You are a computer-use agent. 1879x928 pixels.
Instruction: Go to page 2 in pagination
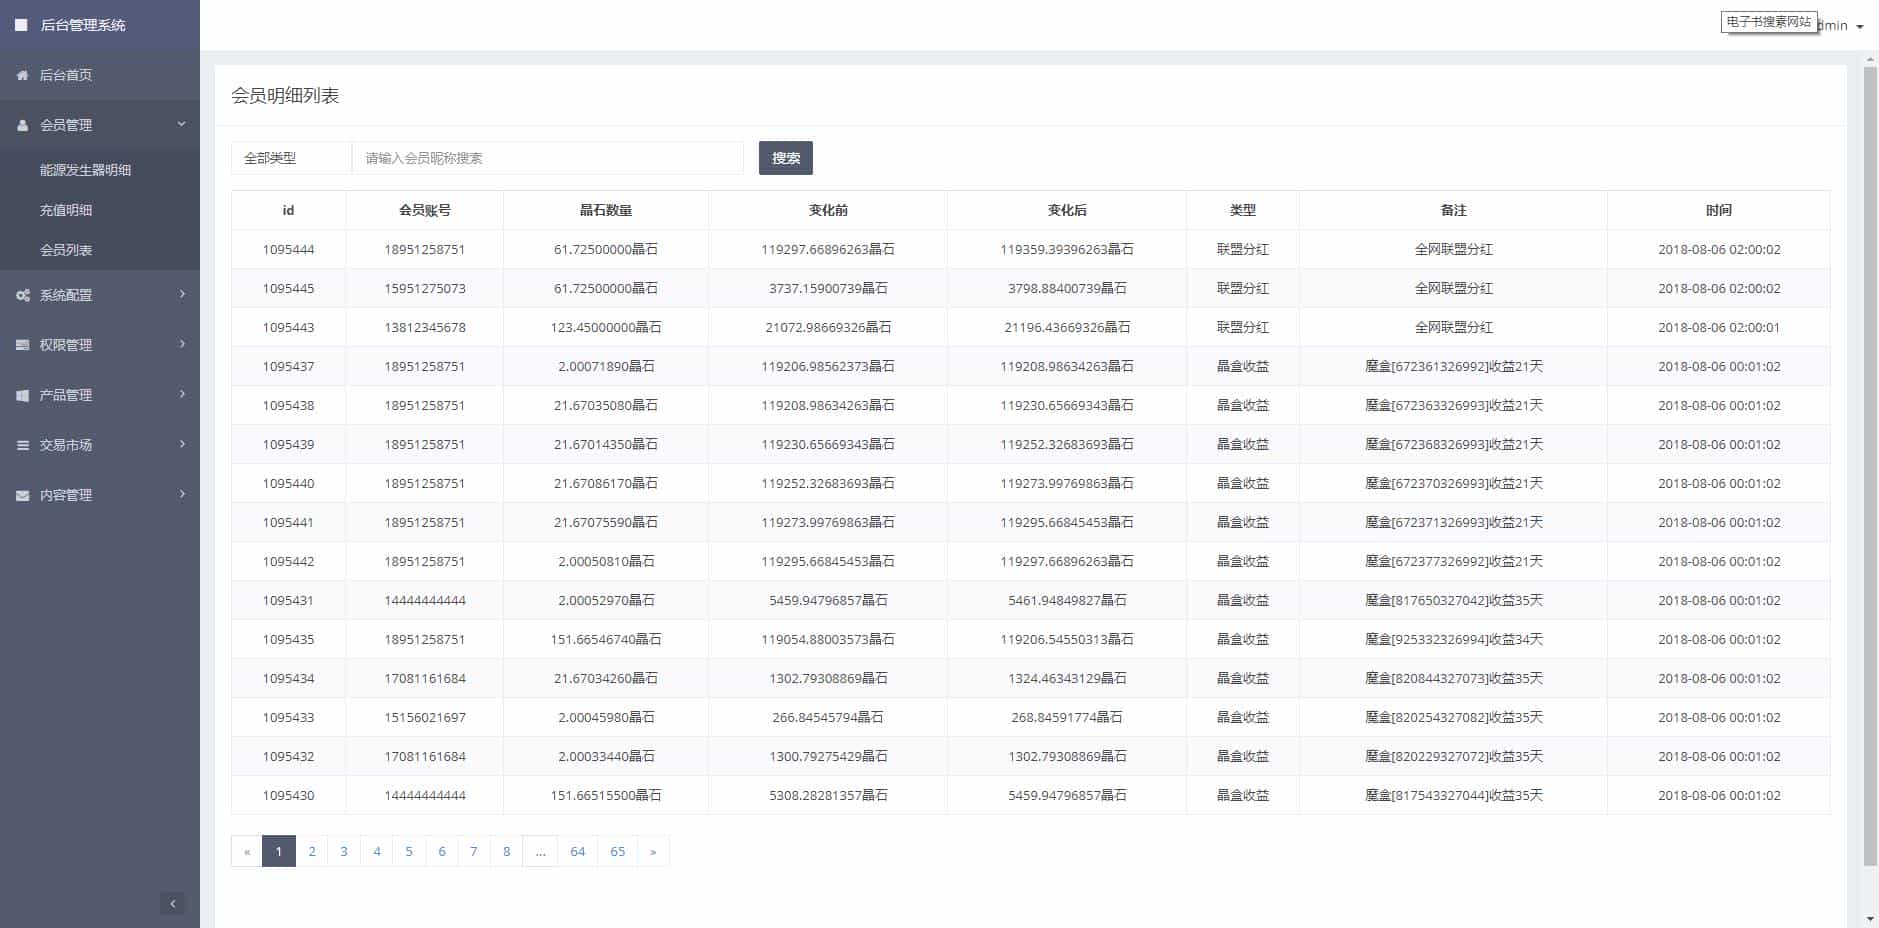[x=312, y=851]
